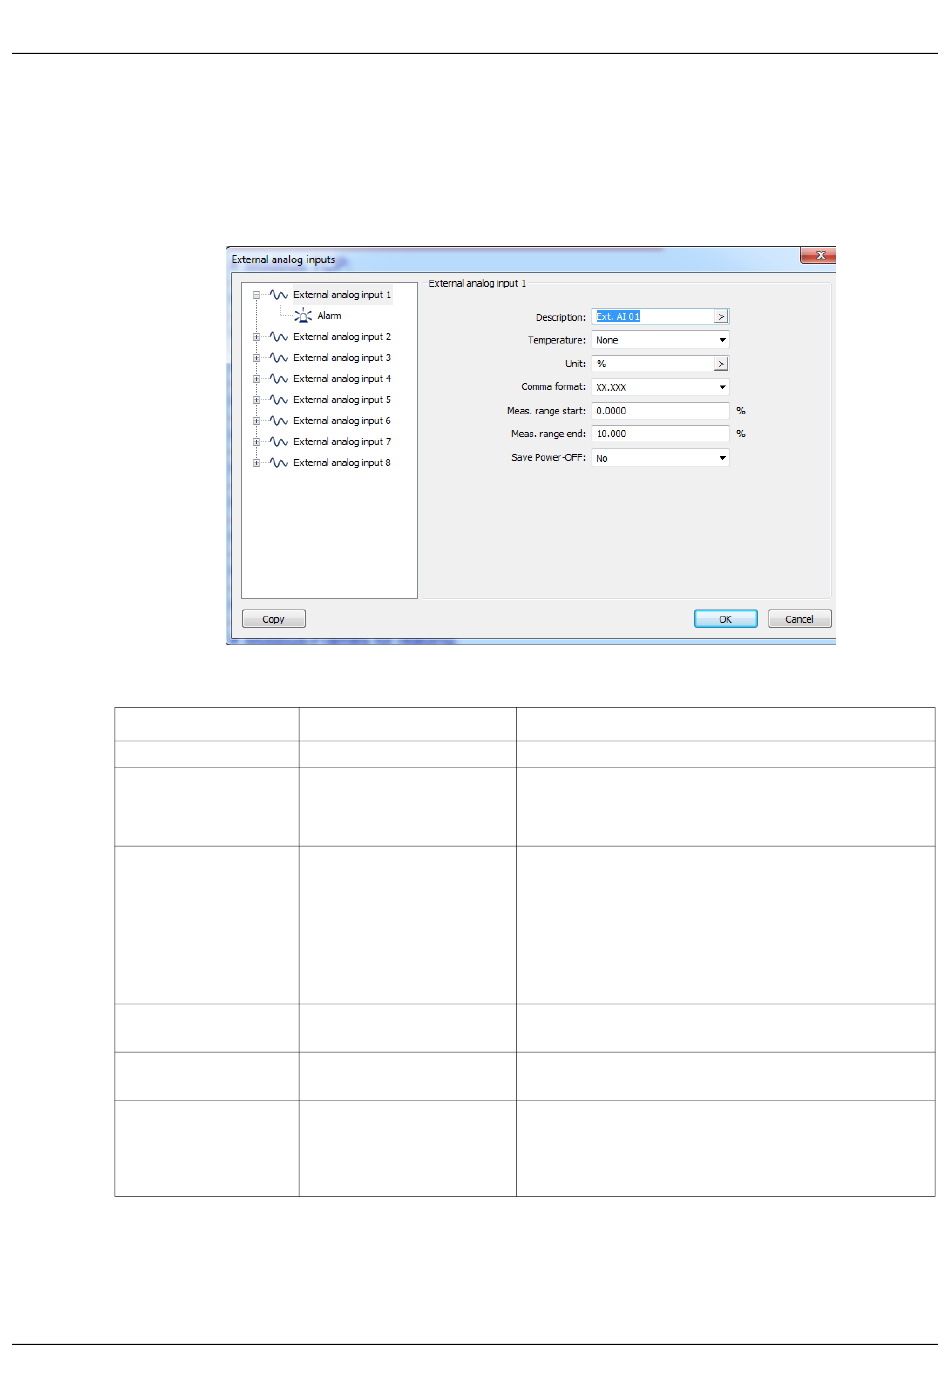Select External analog input 4 label
The height and width of the screenshot is (1398, 950).
[342, 379]
